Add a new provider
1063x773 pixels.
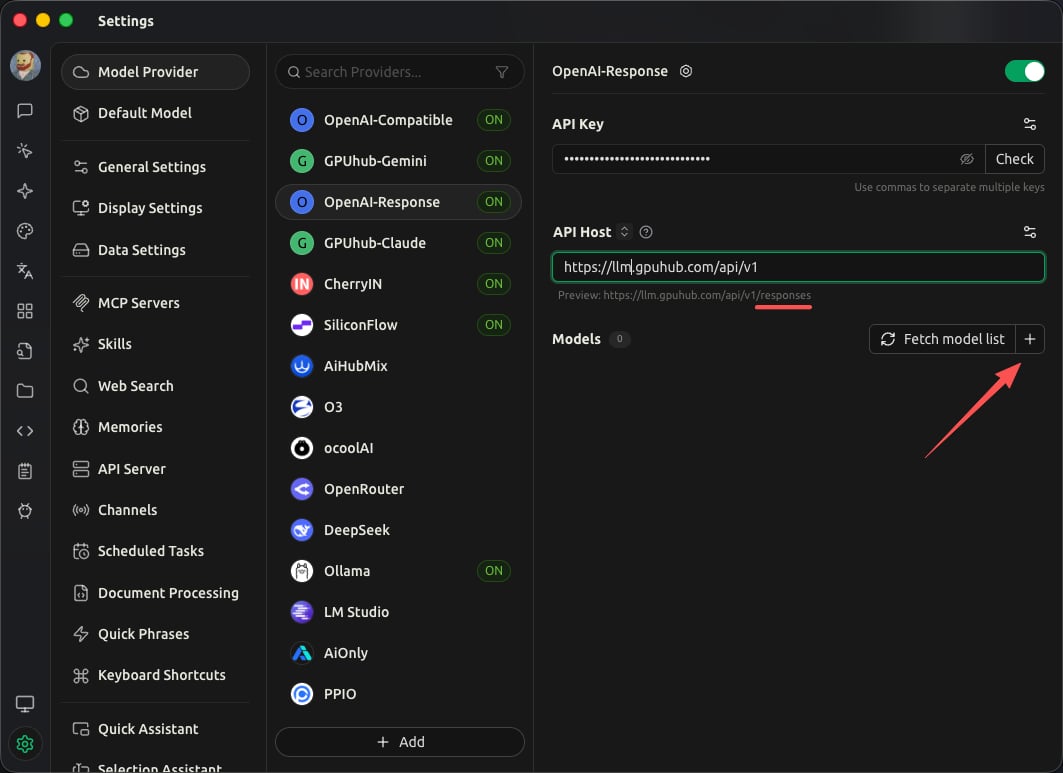[x=399, y=742]
